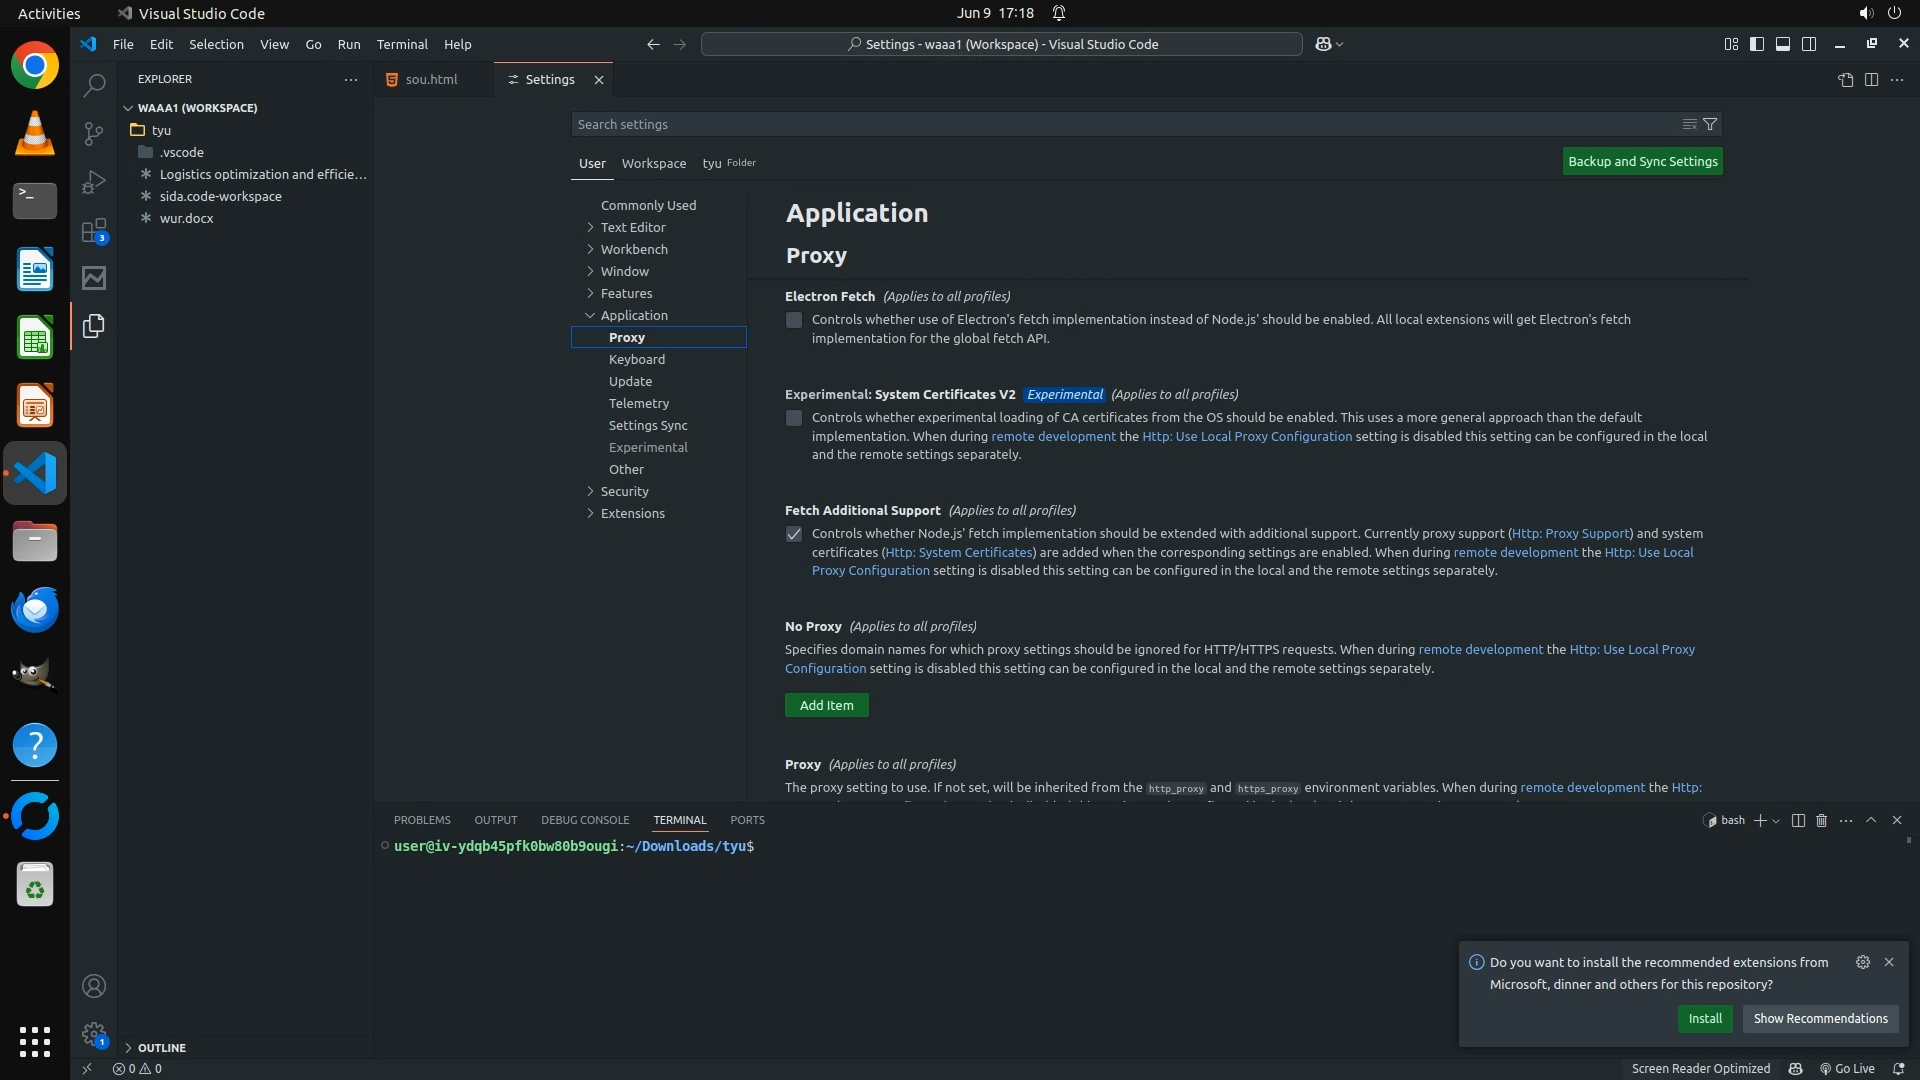Open Run and Debug view
This screenshot has height=1080, width=1920.
pos(94,182)
